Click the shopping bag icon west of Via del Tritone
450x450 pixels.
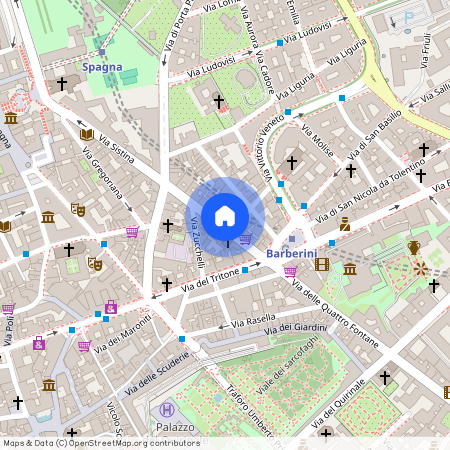(111, 307)
